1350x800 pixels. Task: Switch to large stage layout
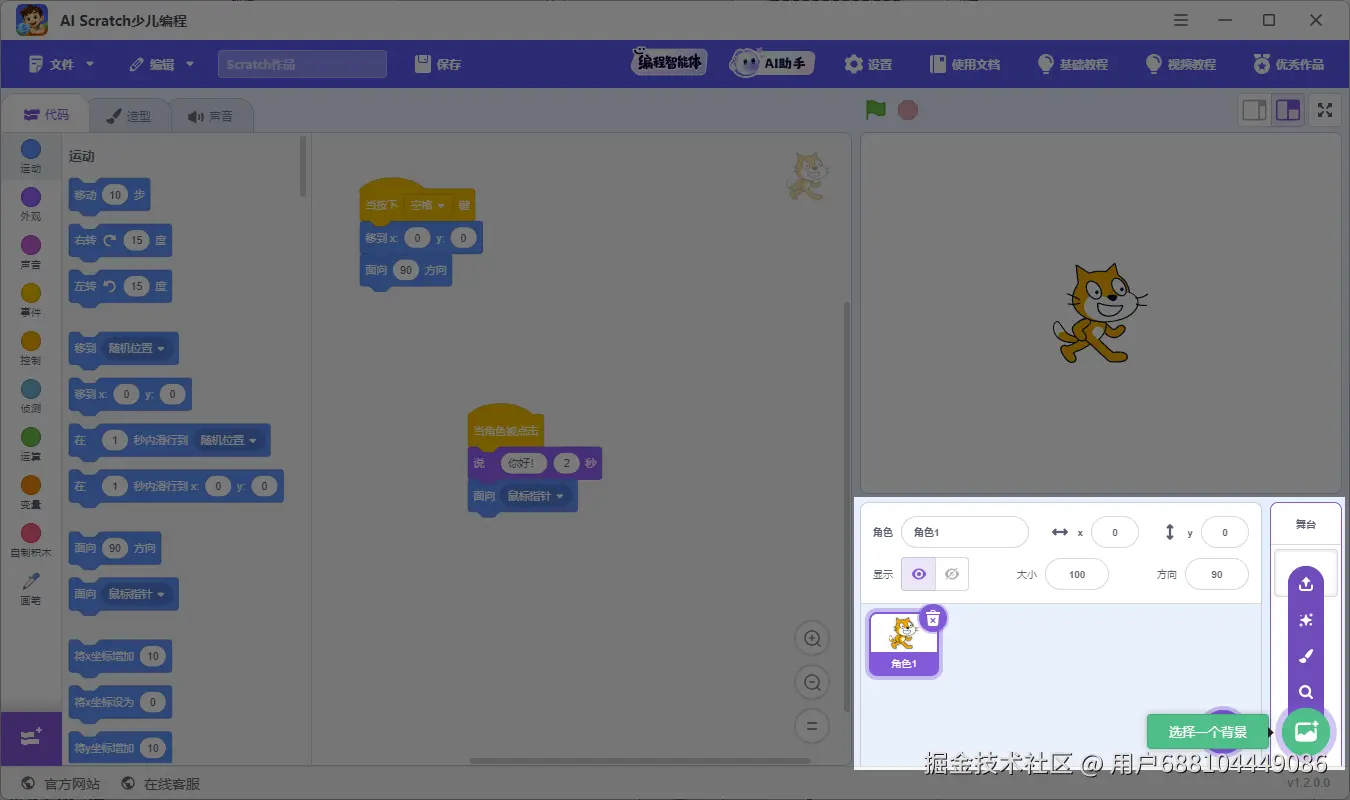(x=1288, y=110)
